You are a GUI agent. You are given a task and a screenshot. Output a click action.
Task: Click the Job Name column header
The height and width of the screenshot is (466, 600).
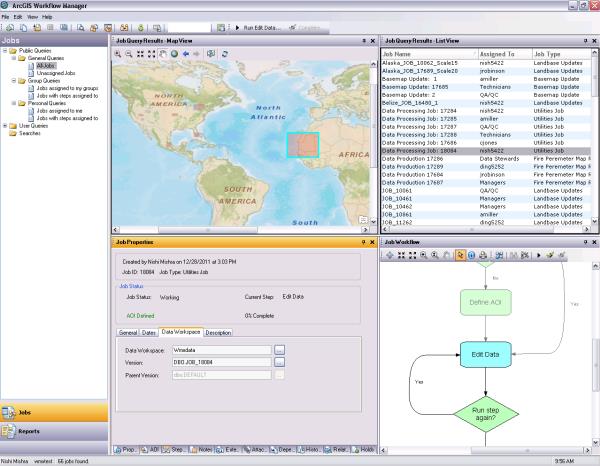pyautogui.click(x=429, y=54)
